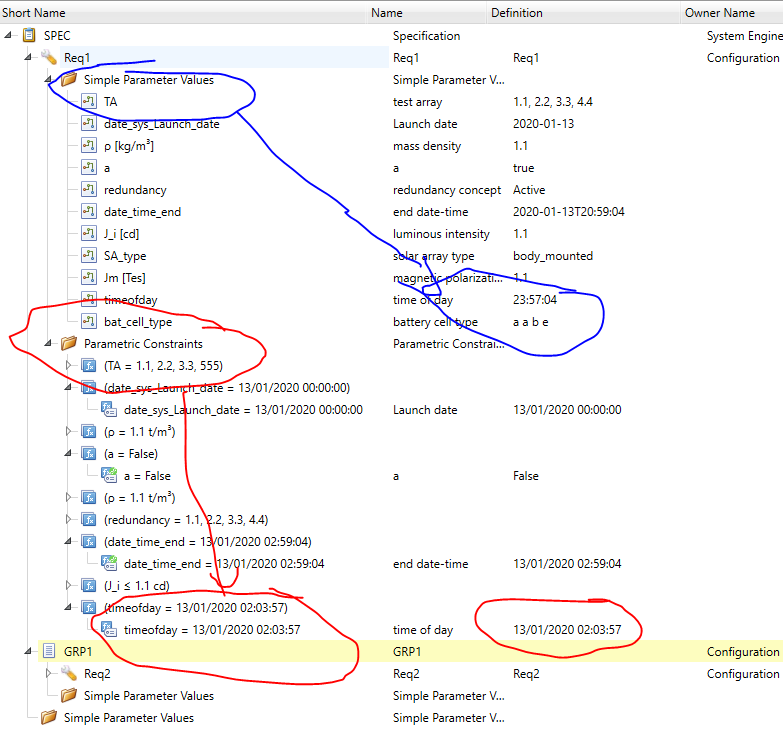Click the 'Specification' name cell

click(x=426, y=36)
